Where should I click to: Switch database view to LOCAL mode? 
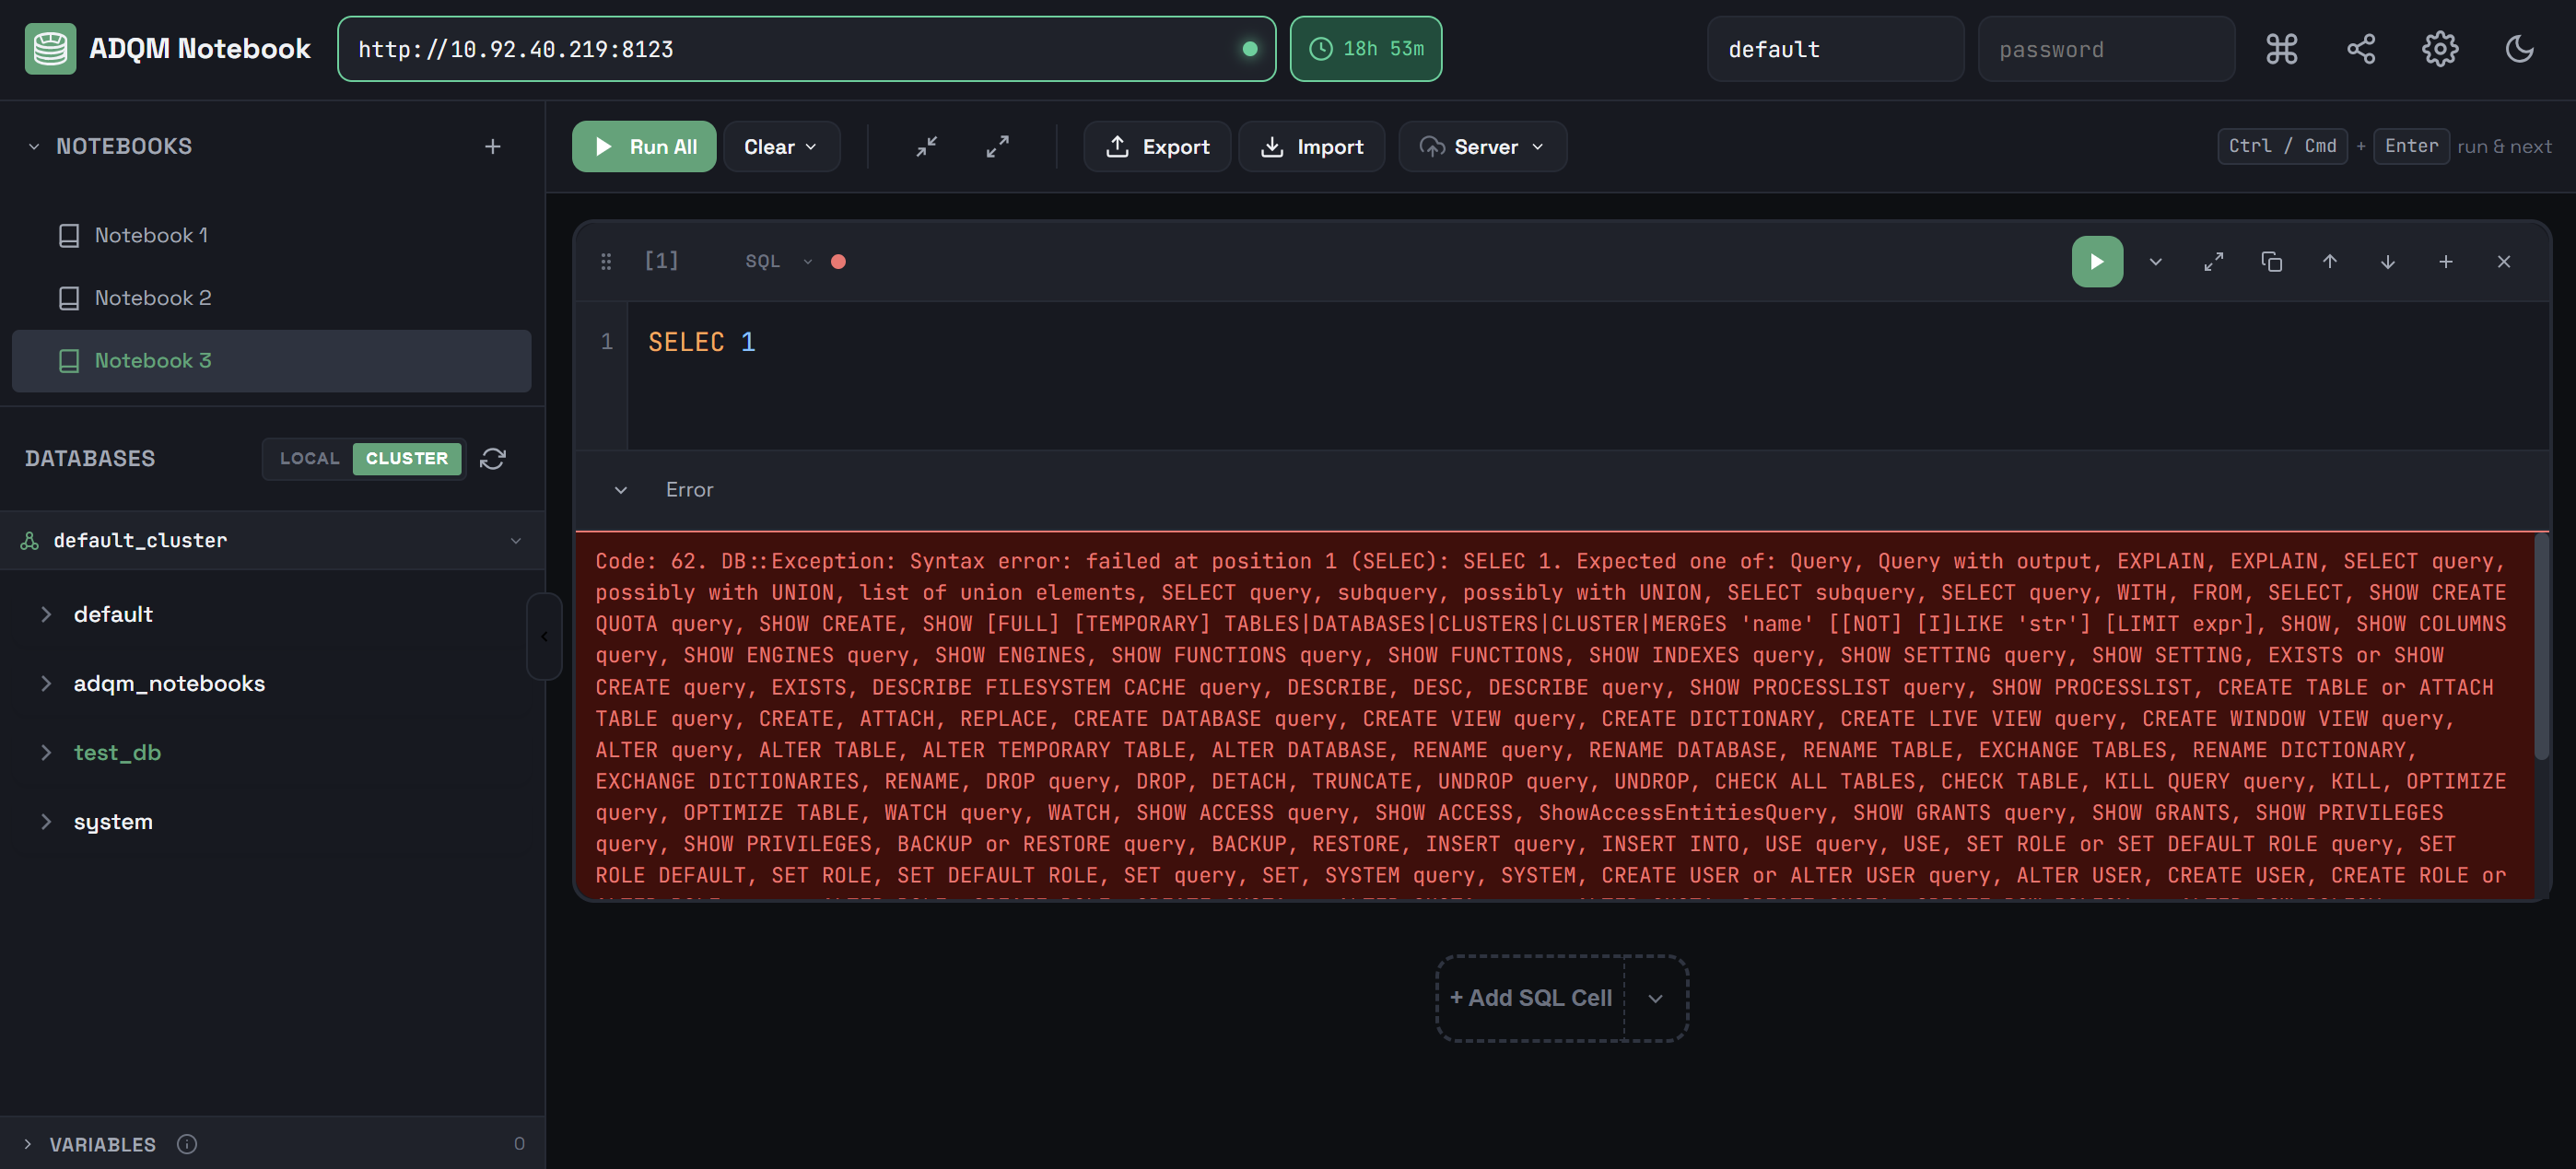(x=308, y=458)
